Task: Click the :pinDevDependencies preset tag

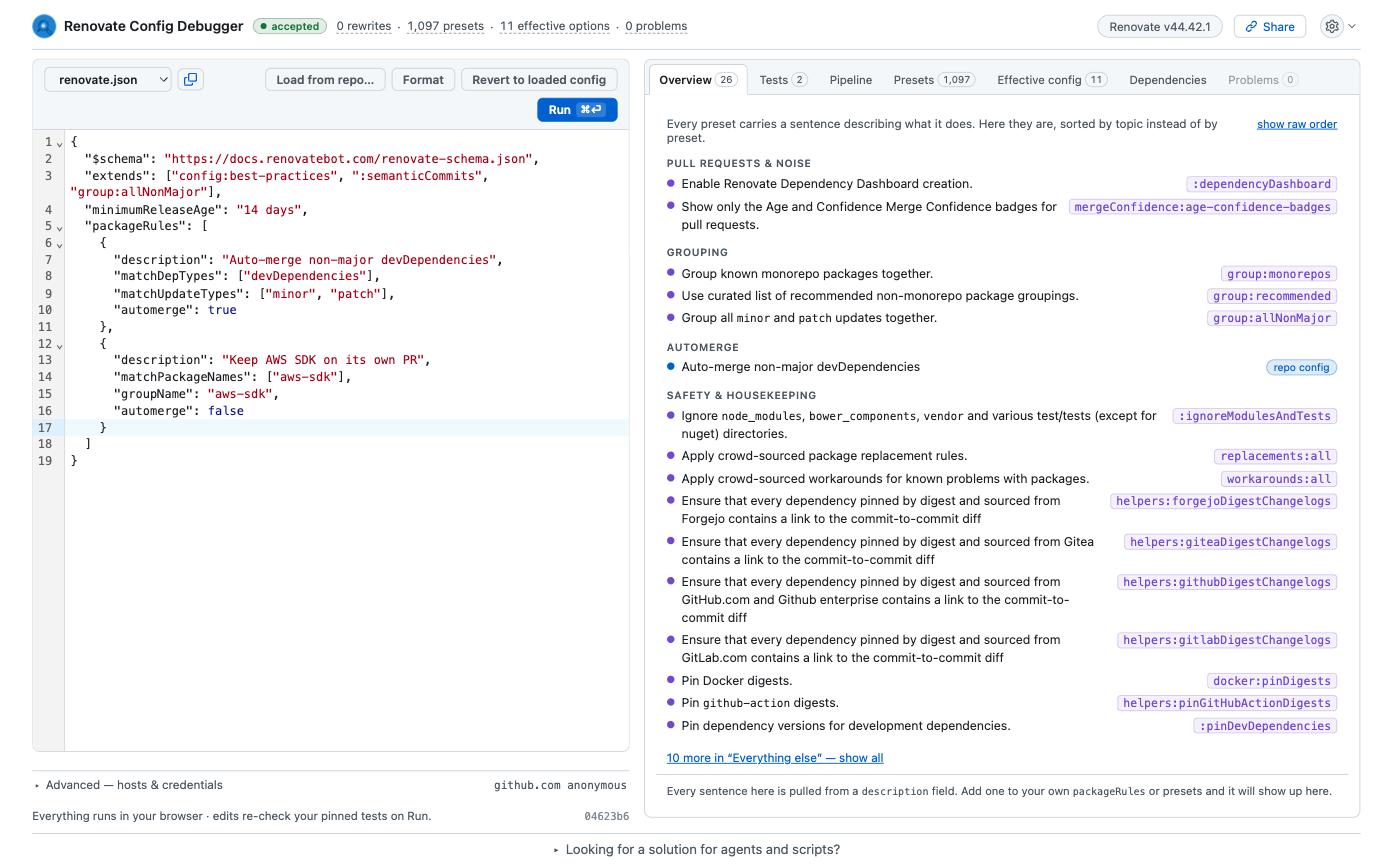Action: tap(1265, 726)
